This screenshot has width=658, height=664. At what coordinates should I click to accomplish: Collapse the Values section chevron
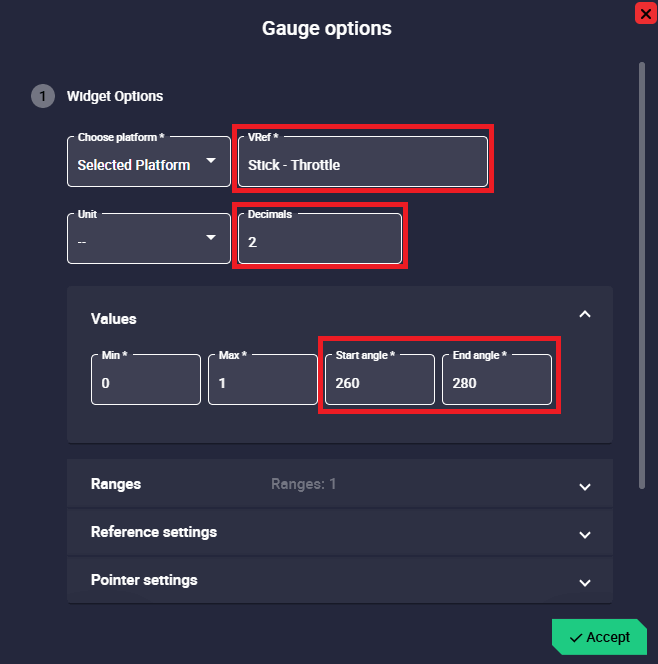tap(585, 314)
